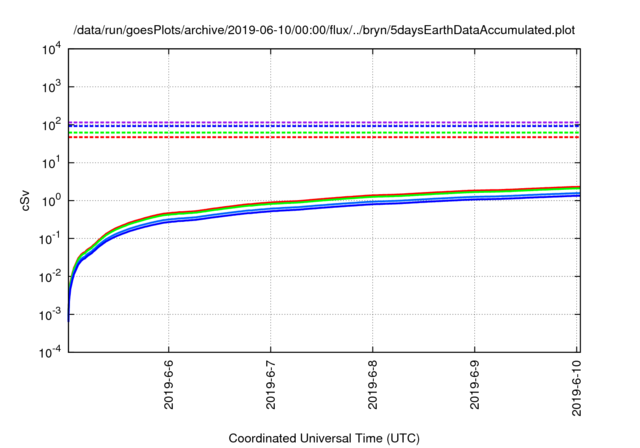Screen dimensions: 640x448
Task: Click the 2019-6-9 date tick label
Action: (474, 384)
